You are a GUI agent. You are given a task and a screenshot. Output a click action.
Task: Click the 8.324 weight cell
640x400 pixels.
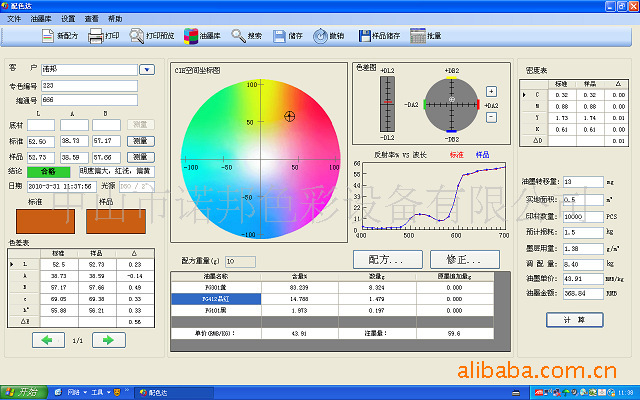[377, 288]
